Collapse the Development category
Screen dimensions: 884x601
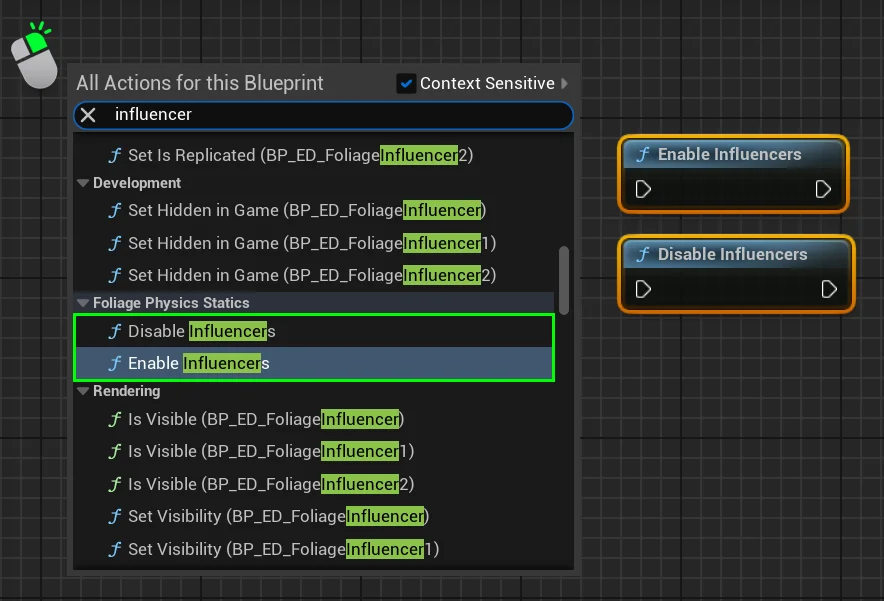point(83,183)
